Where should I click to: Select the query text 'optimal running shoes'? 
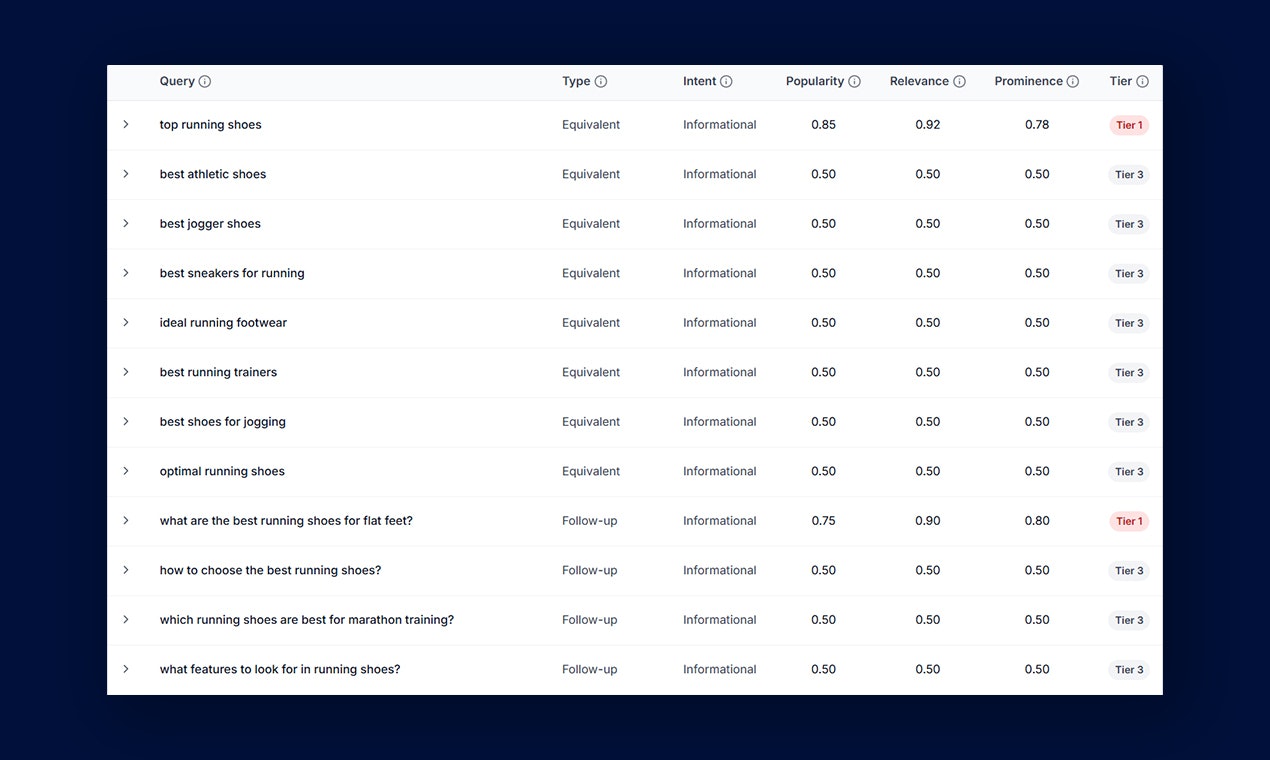tap(222, 470)
